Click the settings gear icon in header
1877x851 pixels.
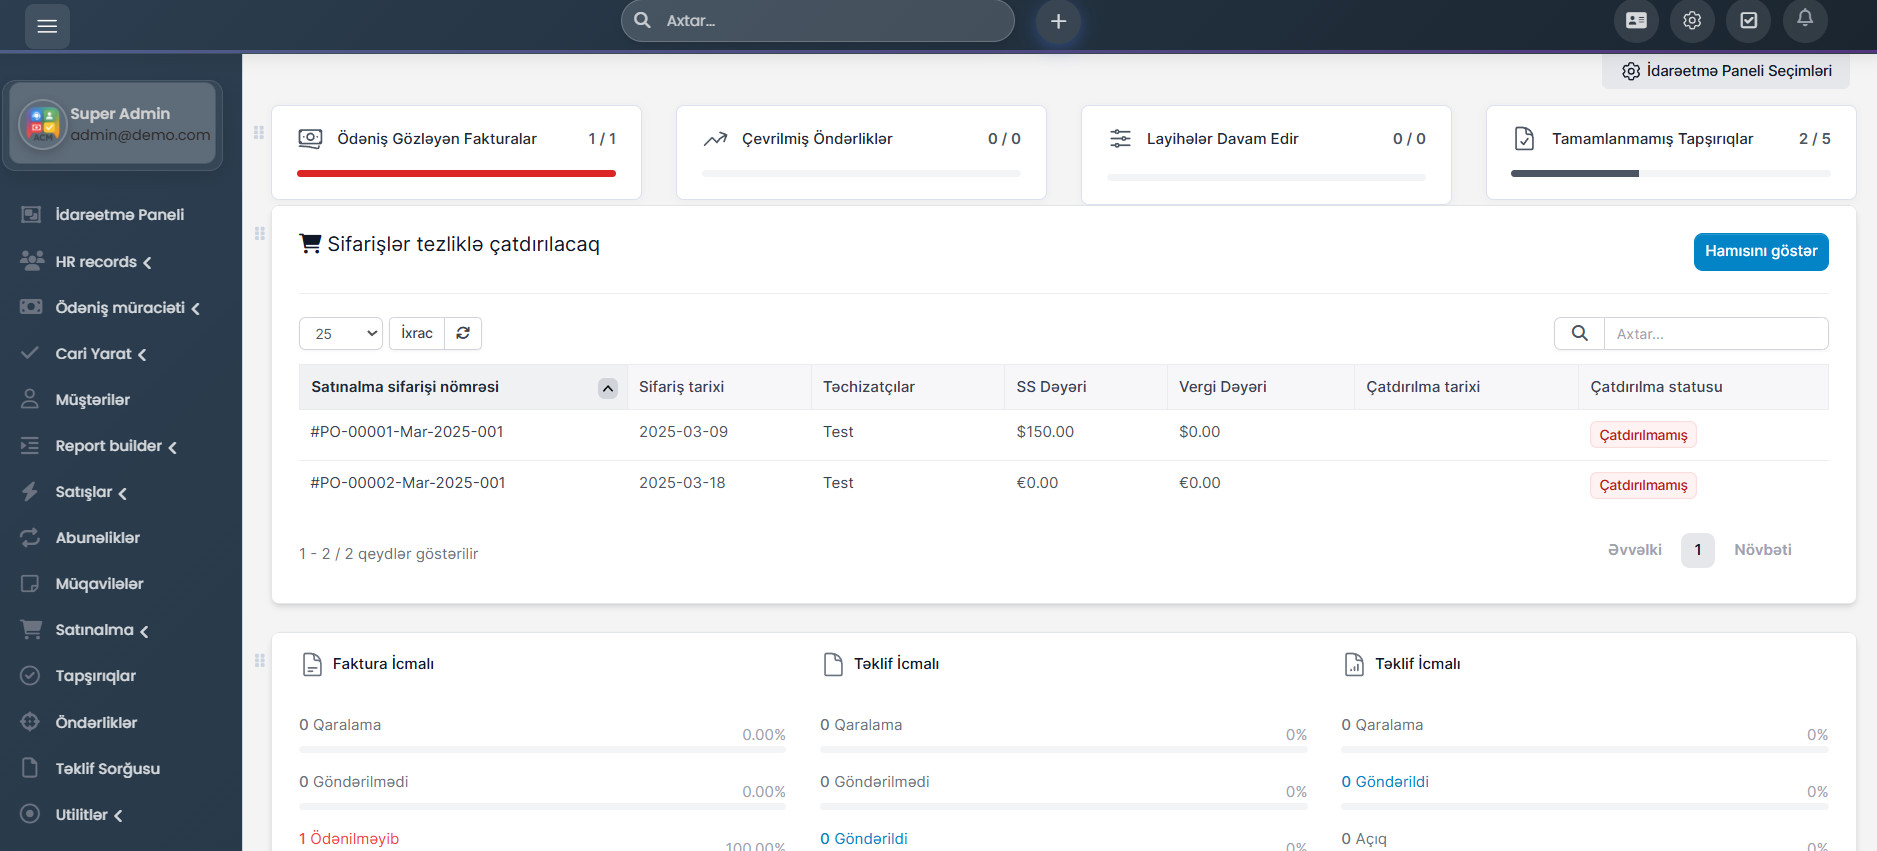[x=1691, y=21]
